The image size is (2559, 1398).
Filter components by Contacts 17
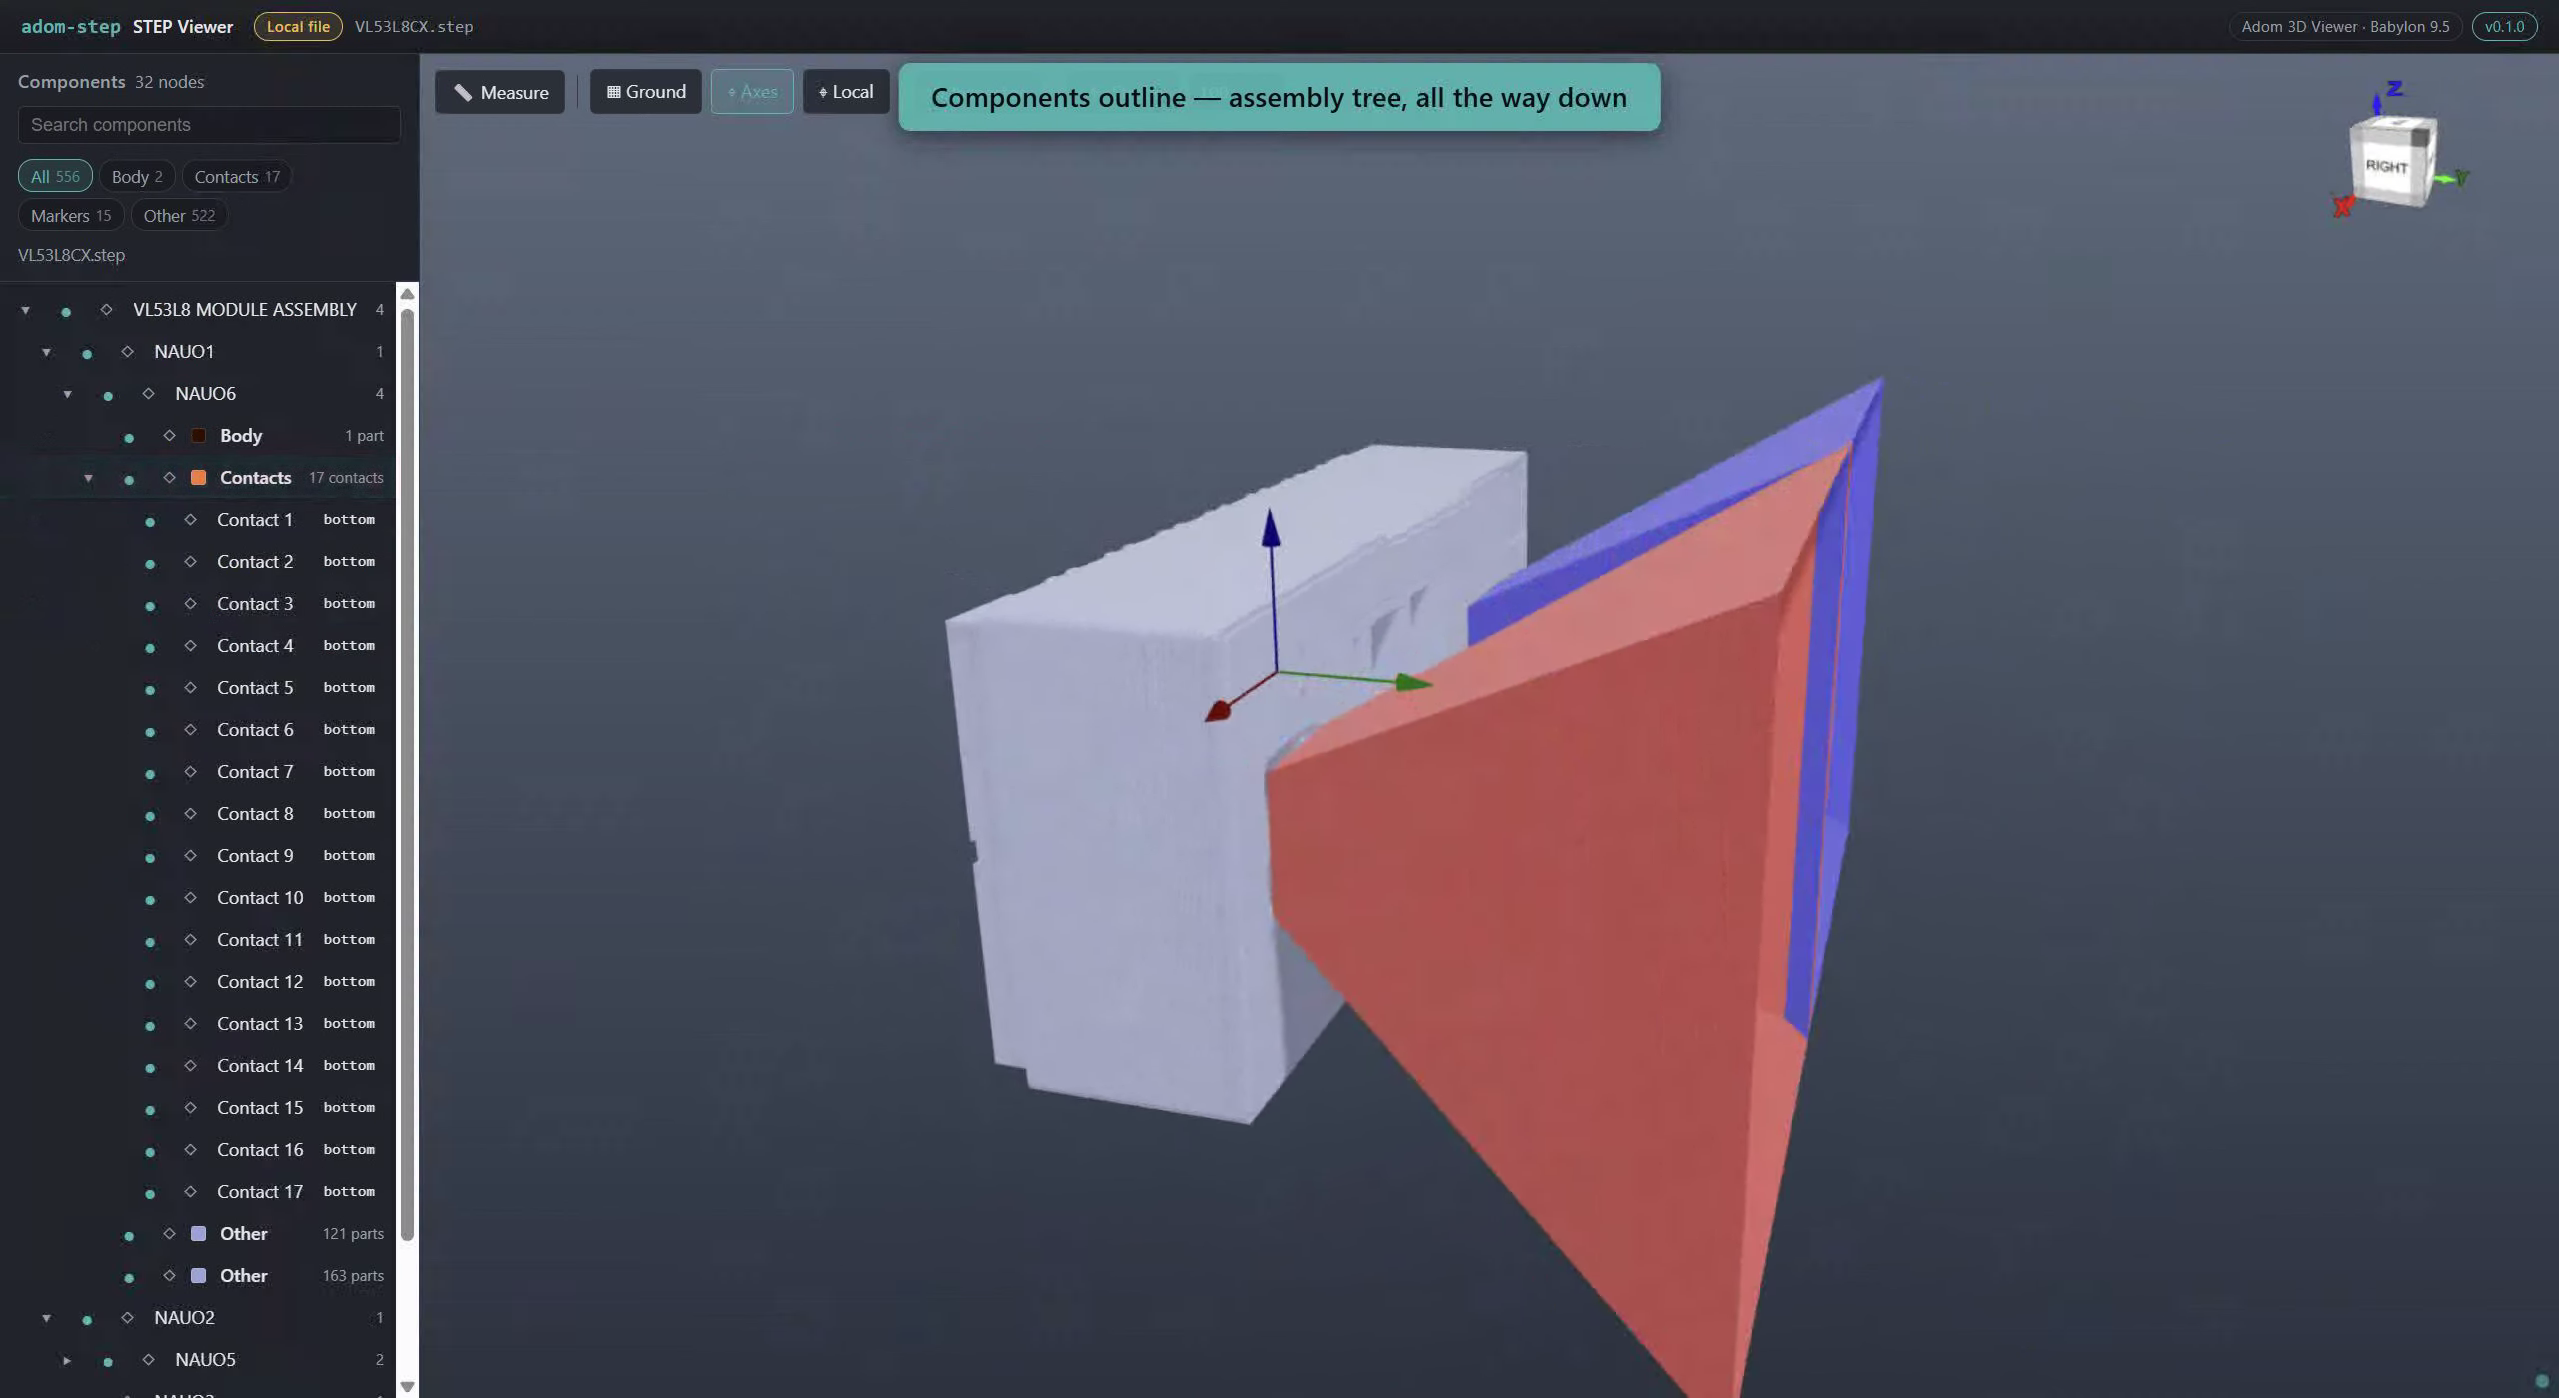(237, 177)
